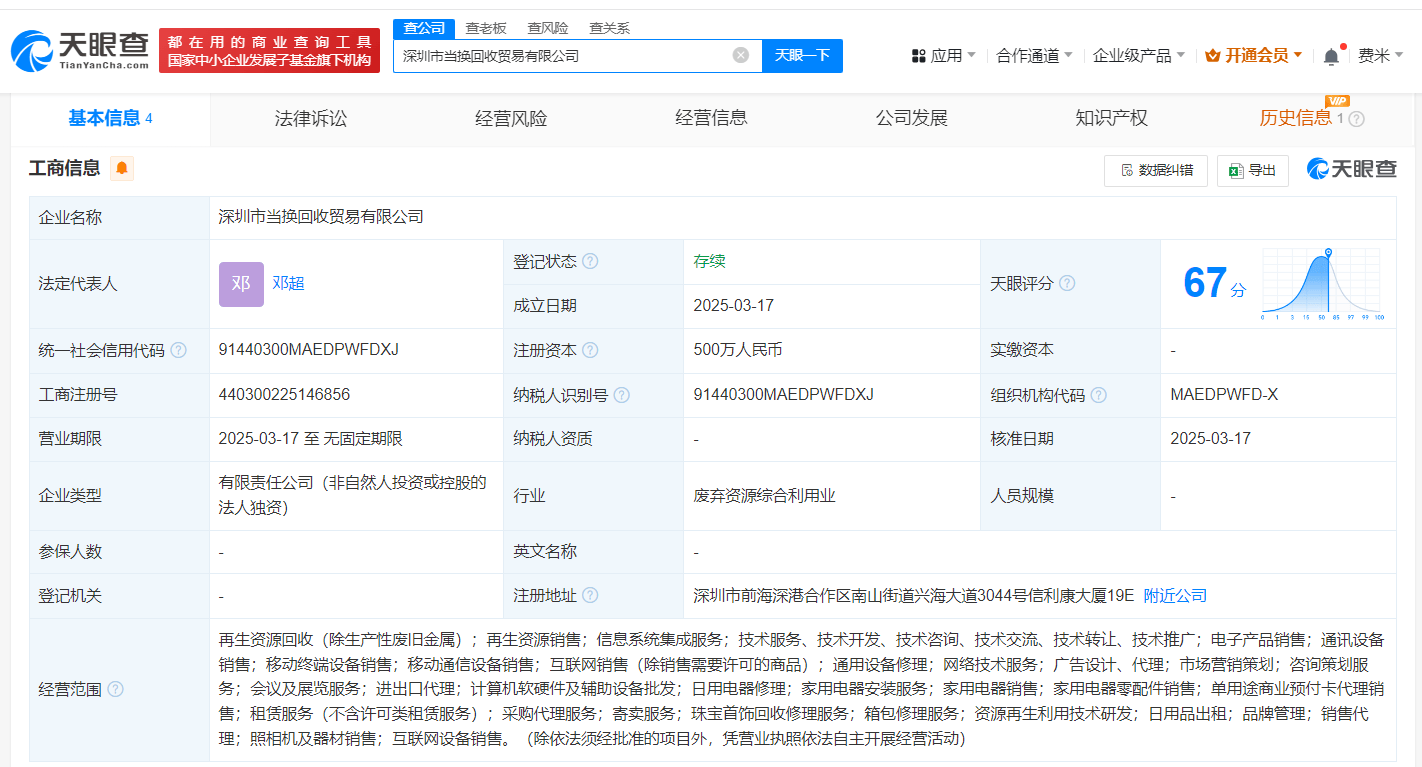Click the 导出 export button
Viewport: 1422px width, 767px height.
coord(1252,171)
